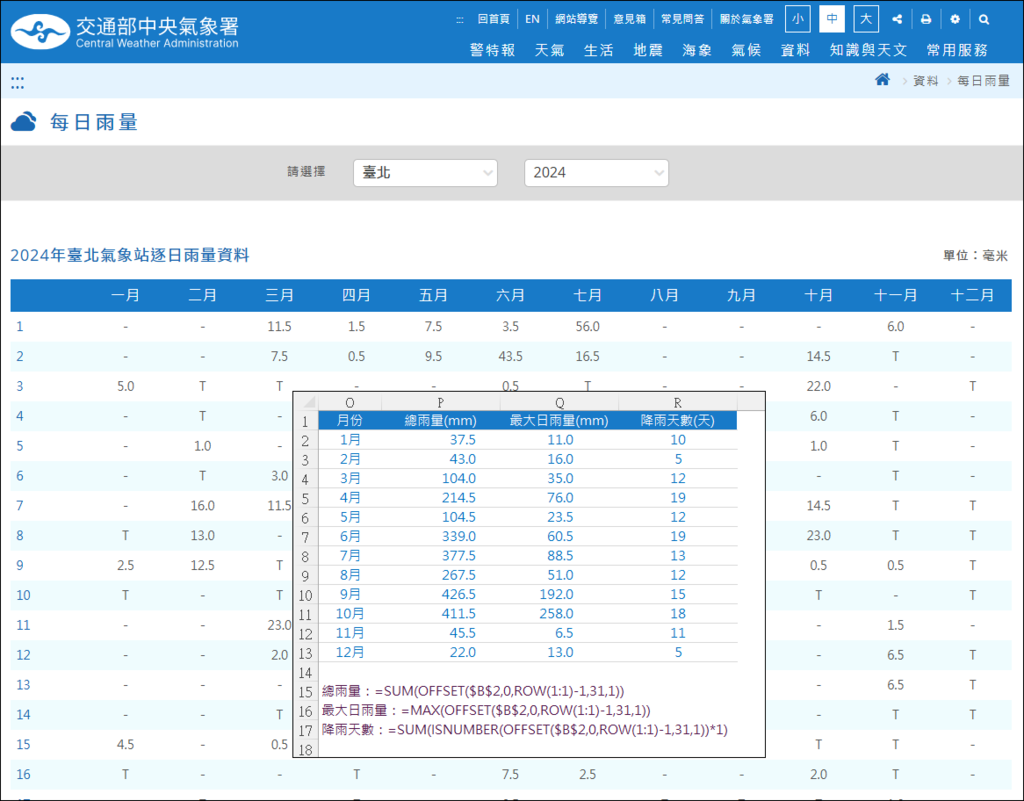Open the 生活 menu
1024x801 pixels.
tap(598, 50)
